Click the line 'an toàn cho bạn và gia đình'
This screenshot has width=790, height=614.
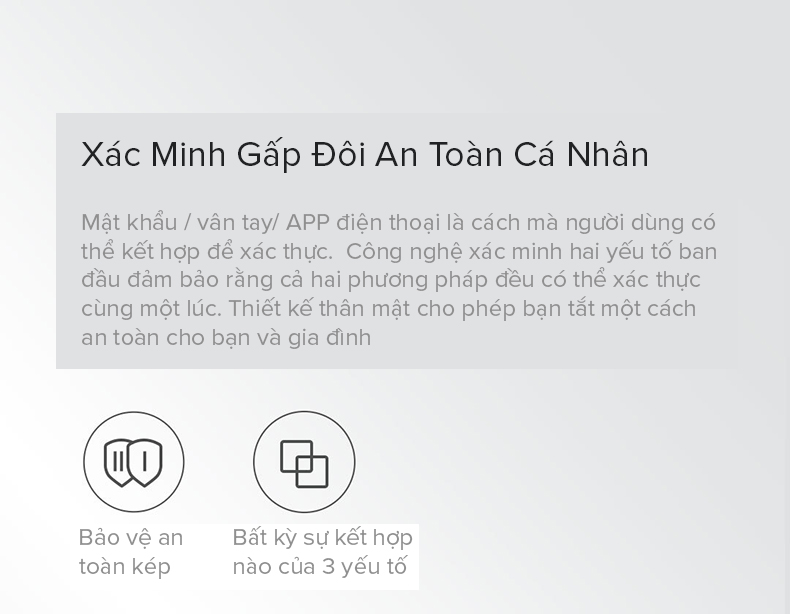[x=226, y=337]
